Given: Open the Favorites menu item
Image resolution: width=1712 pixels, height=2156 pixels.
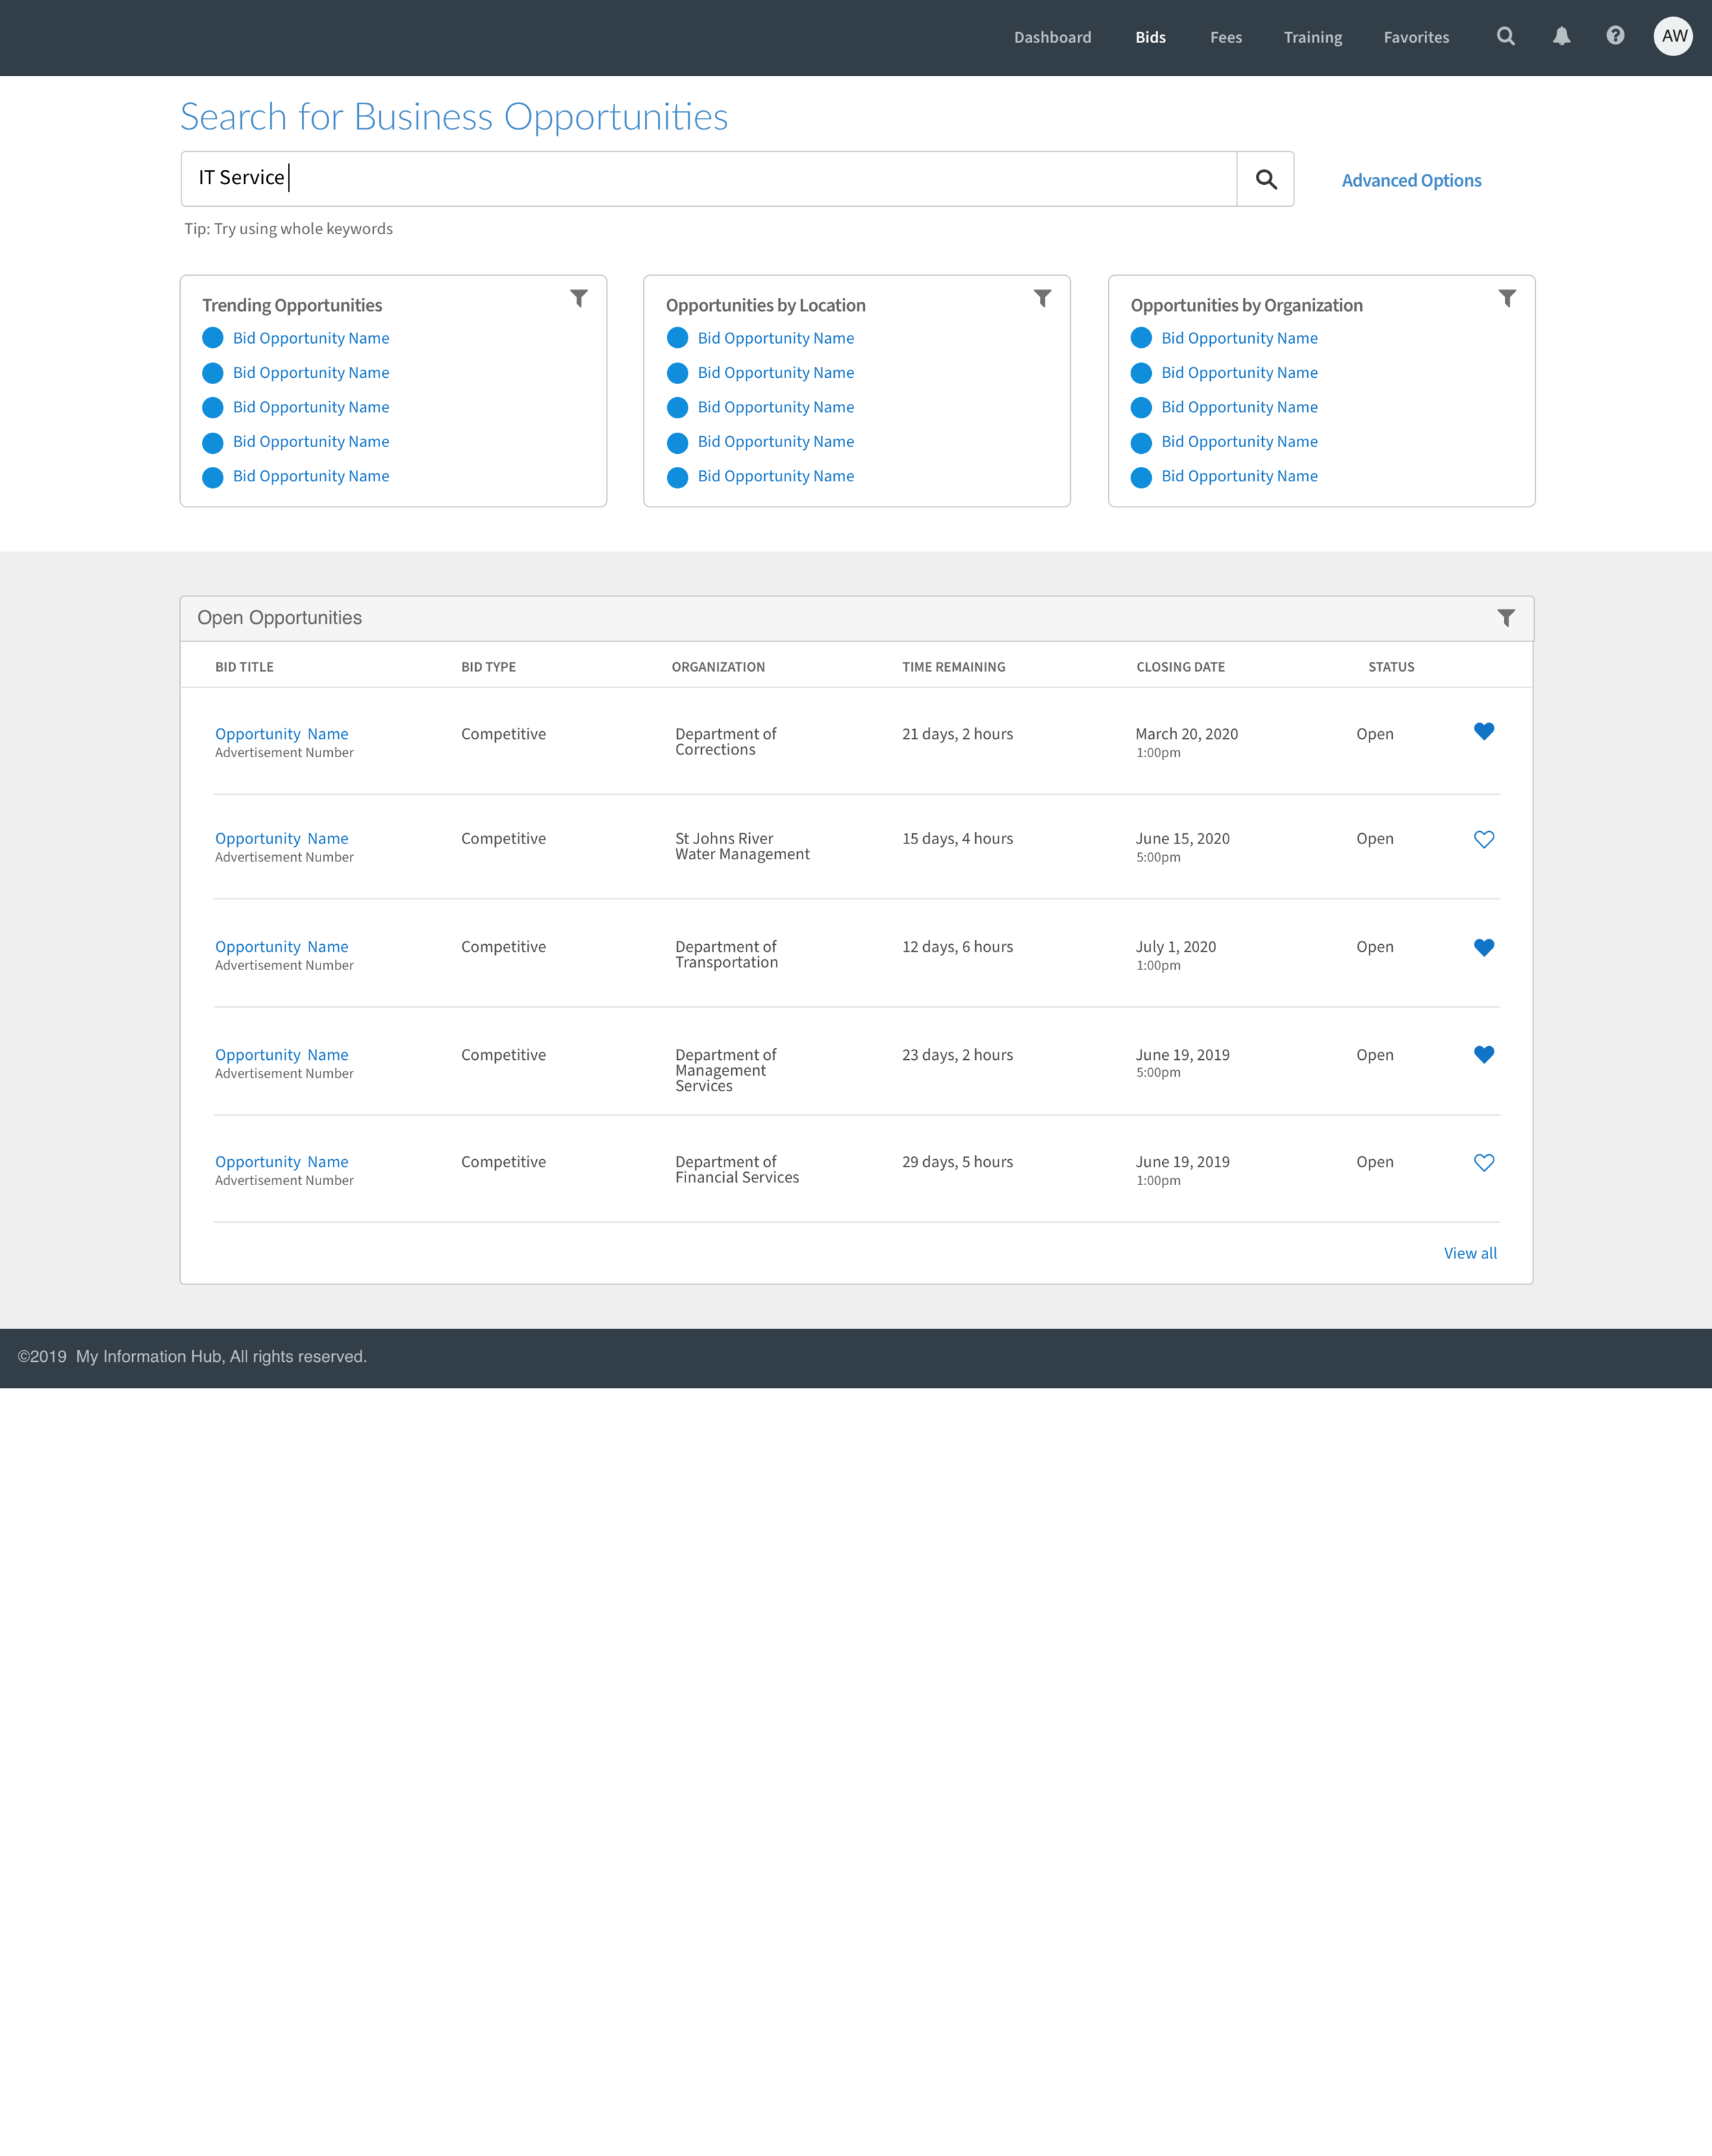Looking at the screenshot, I should coord(1416,38).
